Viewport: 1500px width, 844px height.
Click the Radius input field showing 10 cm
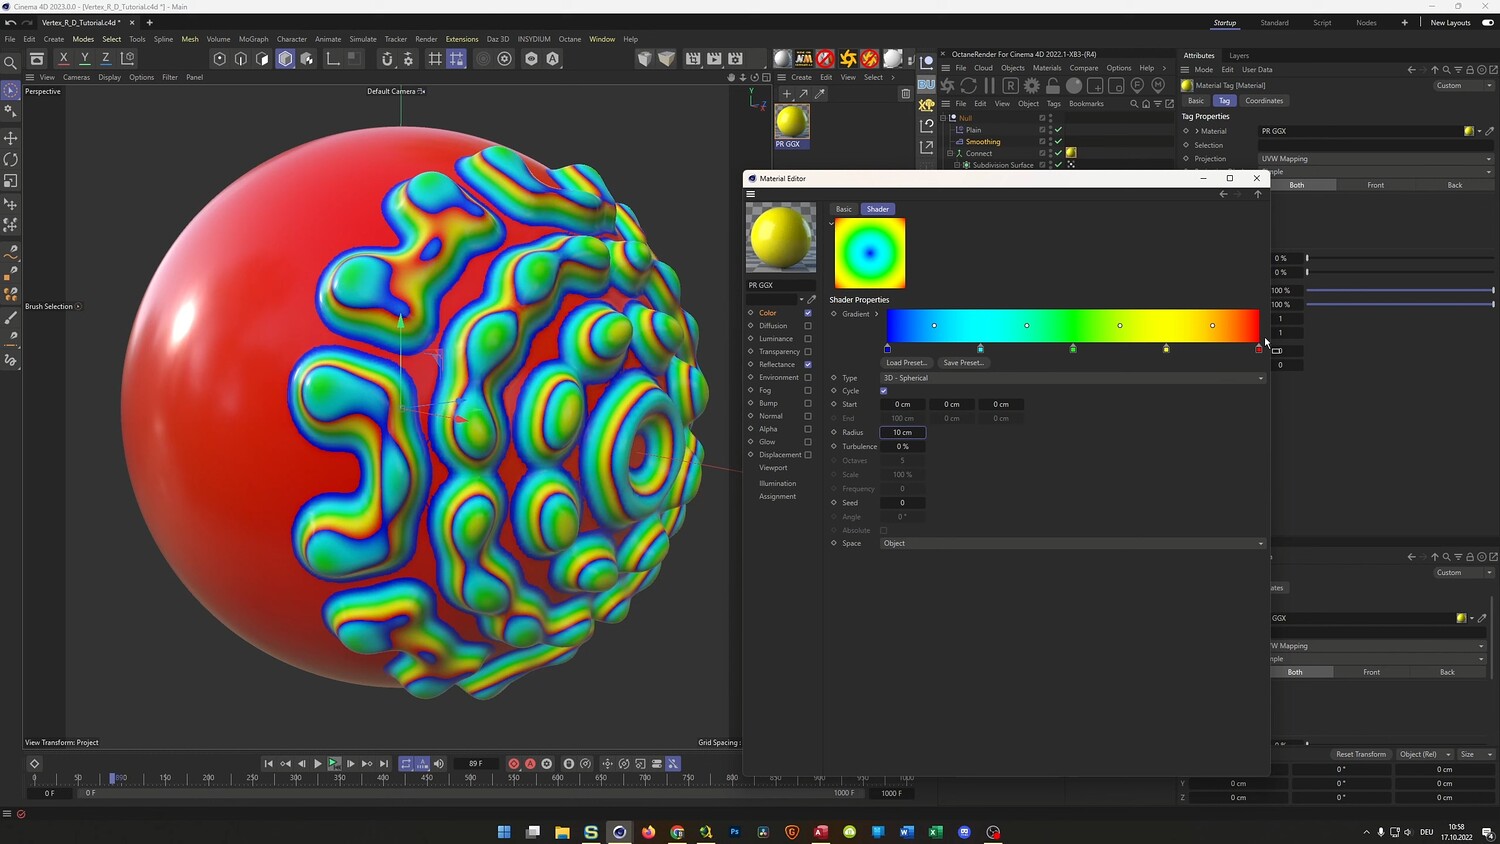[x=902, y=432]
